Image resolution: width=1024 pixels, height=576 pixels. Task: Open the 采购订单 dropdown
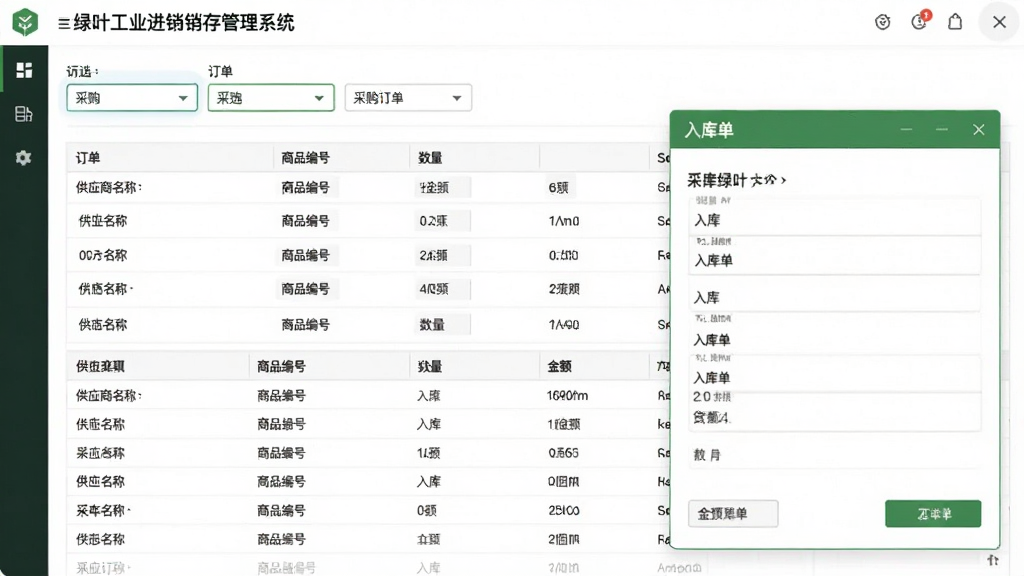tap(408, 98)
